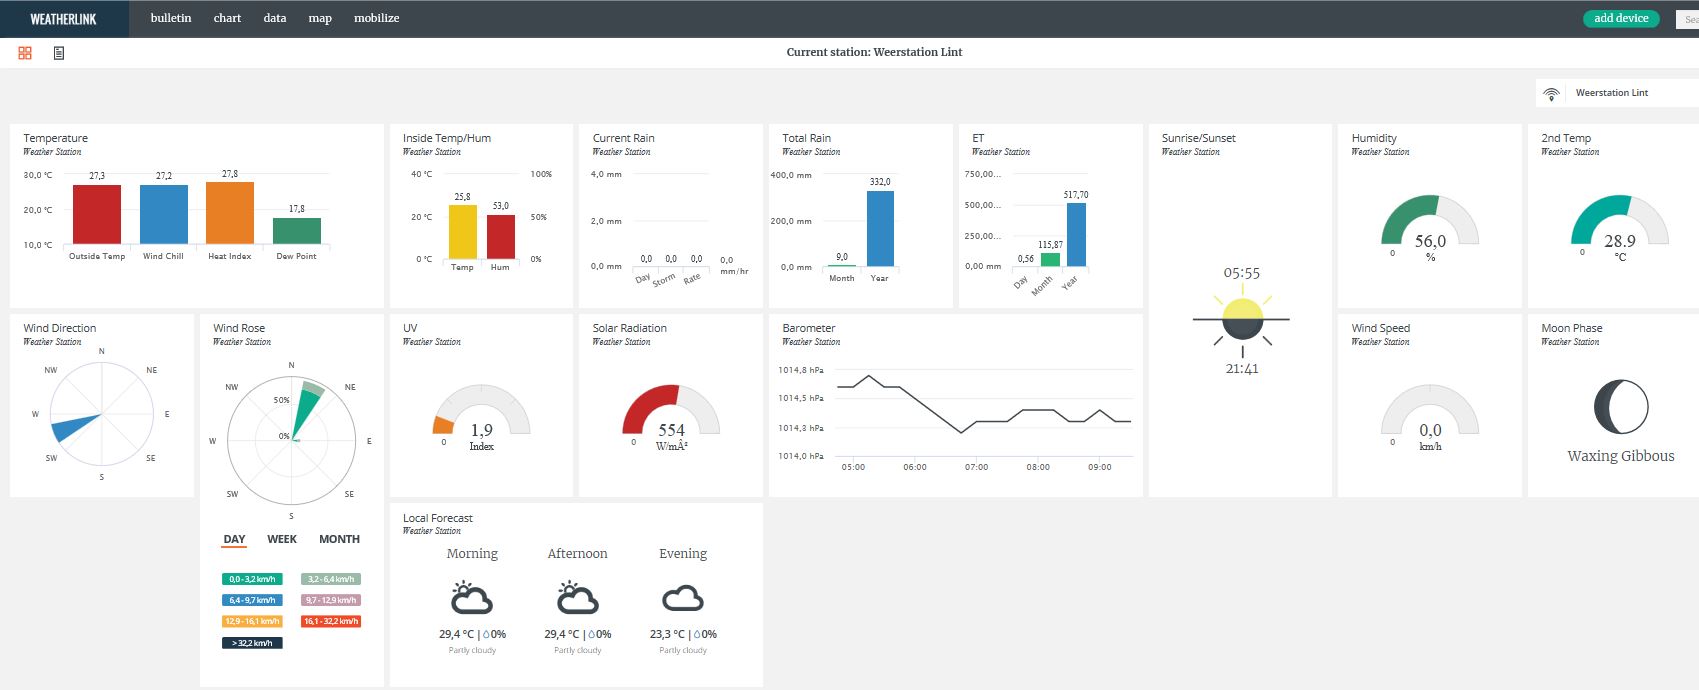Screen dimensions: 1699x690
Task: Click the Afternoon partly cloudy forecast icon
Action: pos(577,598)
